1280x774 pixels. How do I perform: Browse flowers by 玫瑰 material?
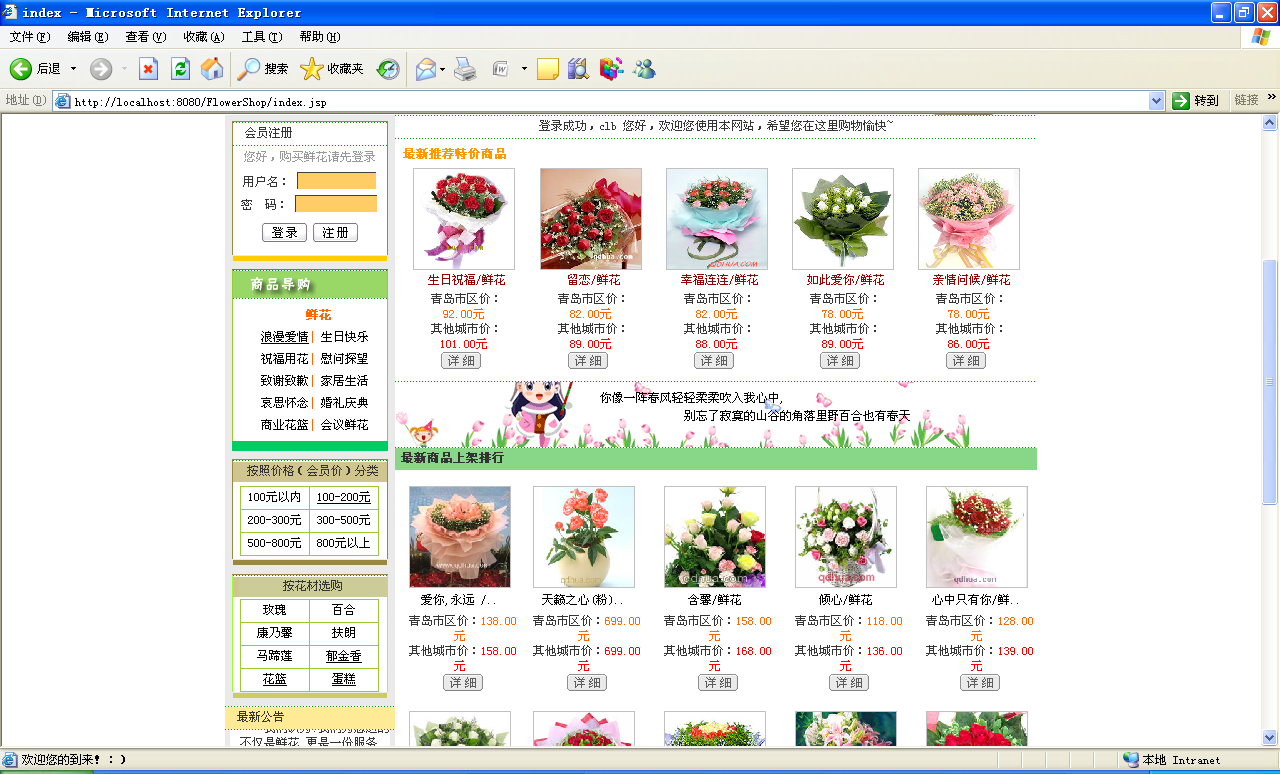click(274, 610)
